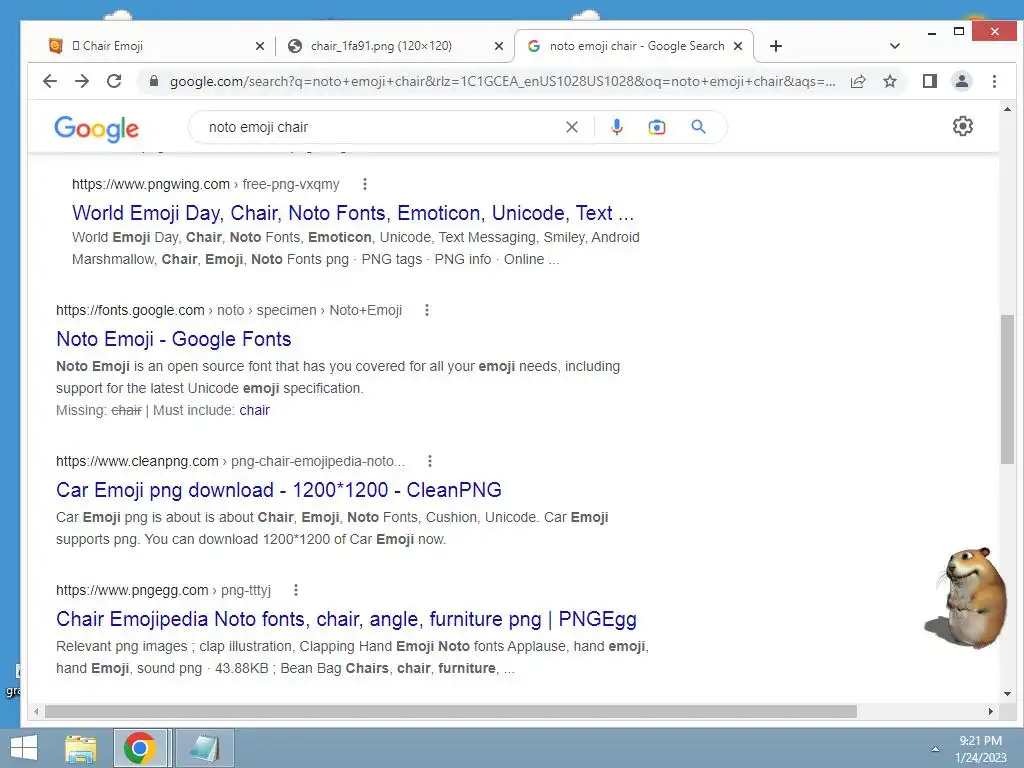The image size is (1024, 768).
Task: Share this page from the address bar
Action: (858, 81)
